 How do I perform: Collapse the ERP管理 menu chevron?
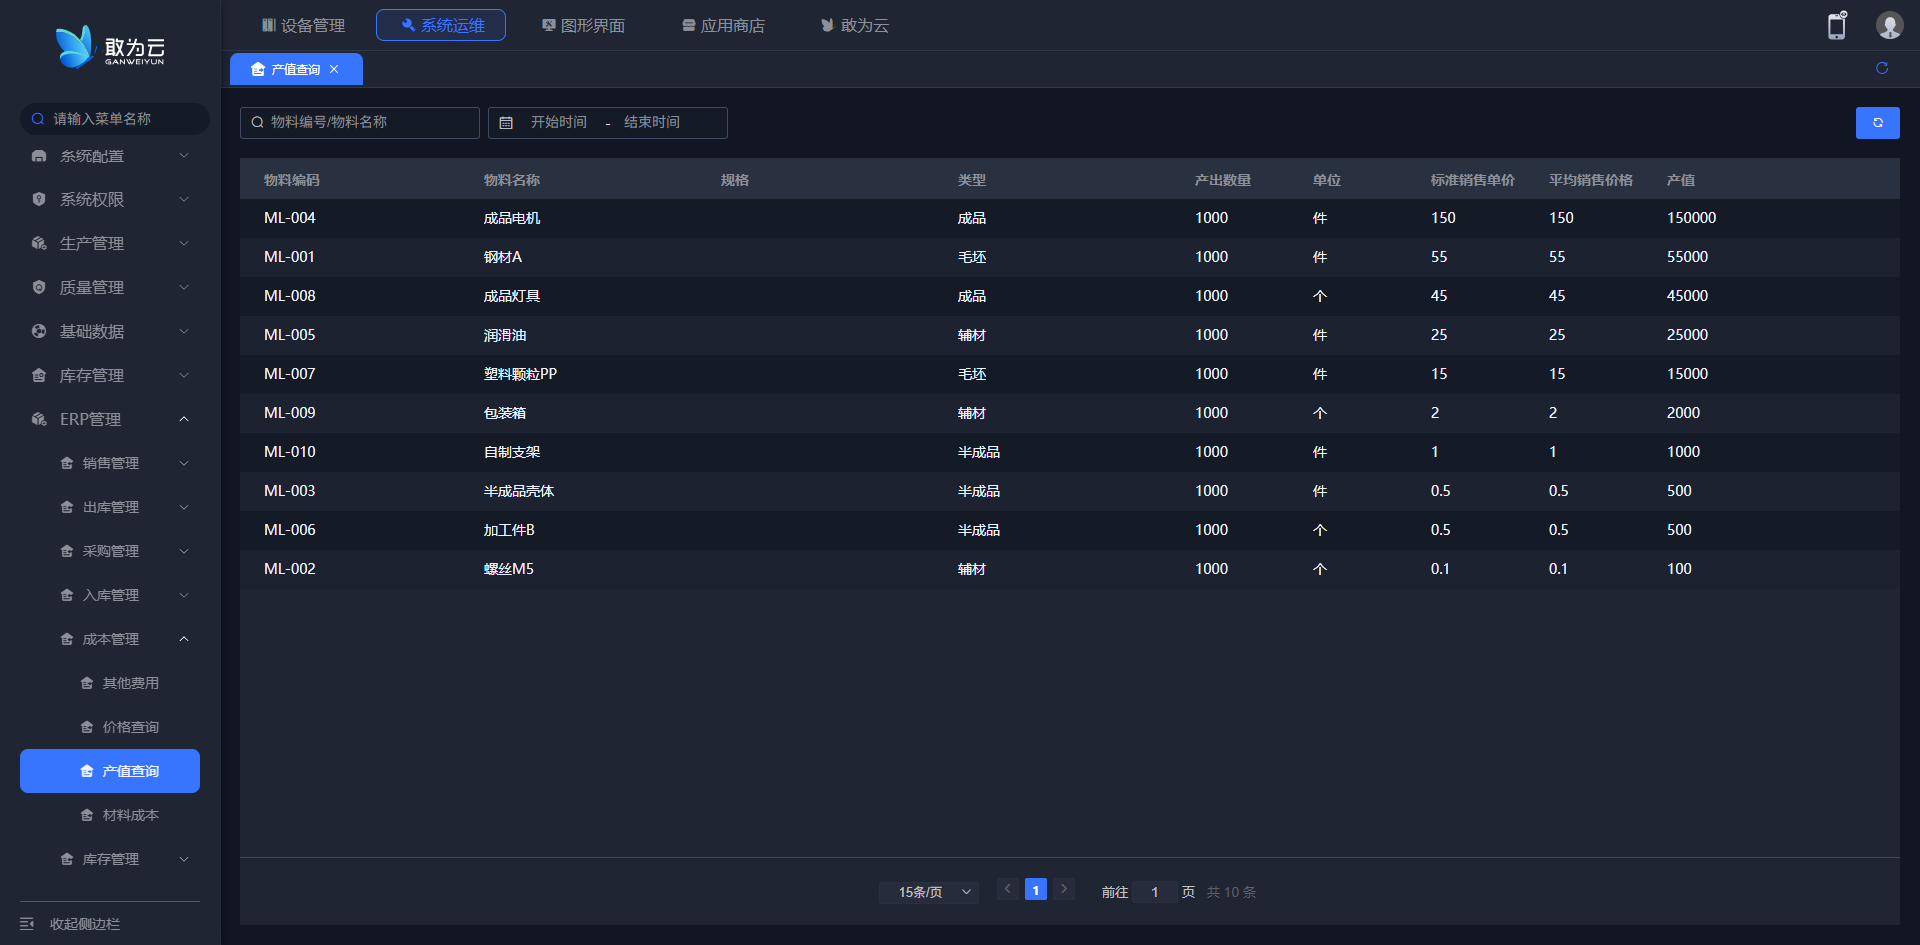184,419
